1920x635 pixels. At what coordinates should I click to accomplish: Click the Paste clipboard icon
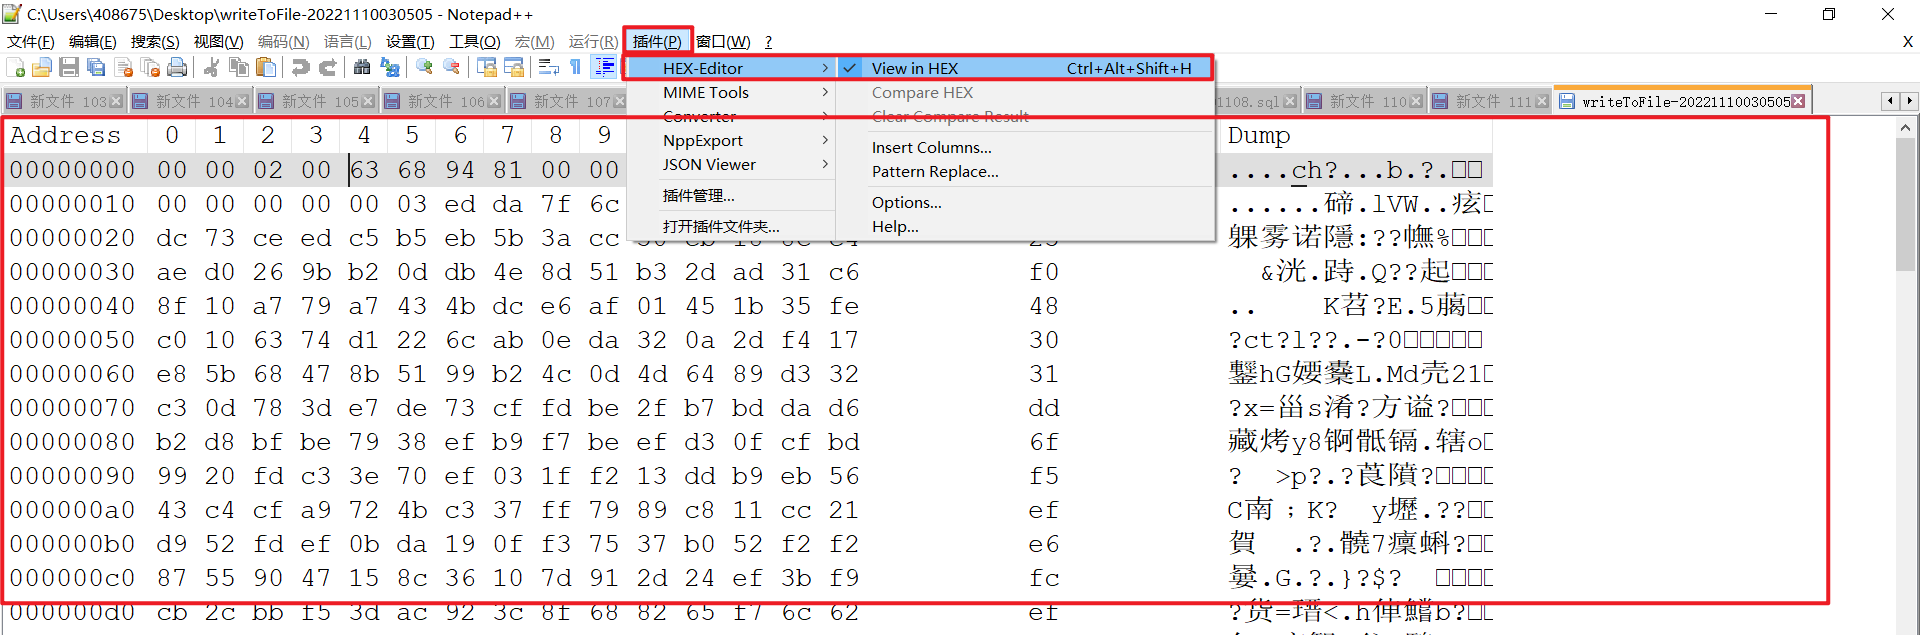(266, 67)
